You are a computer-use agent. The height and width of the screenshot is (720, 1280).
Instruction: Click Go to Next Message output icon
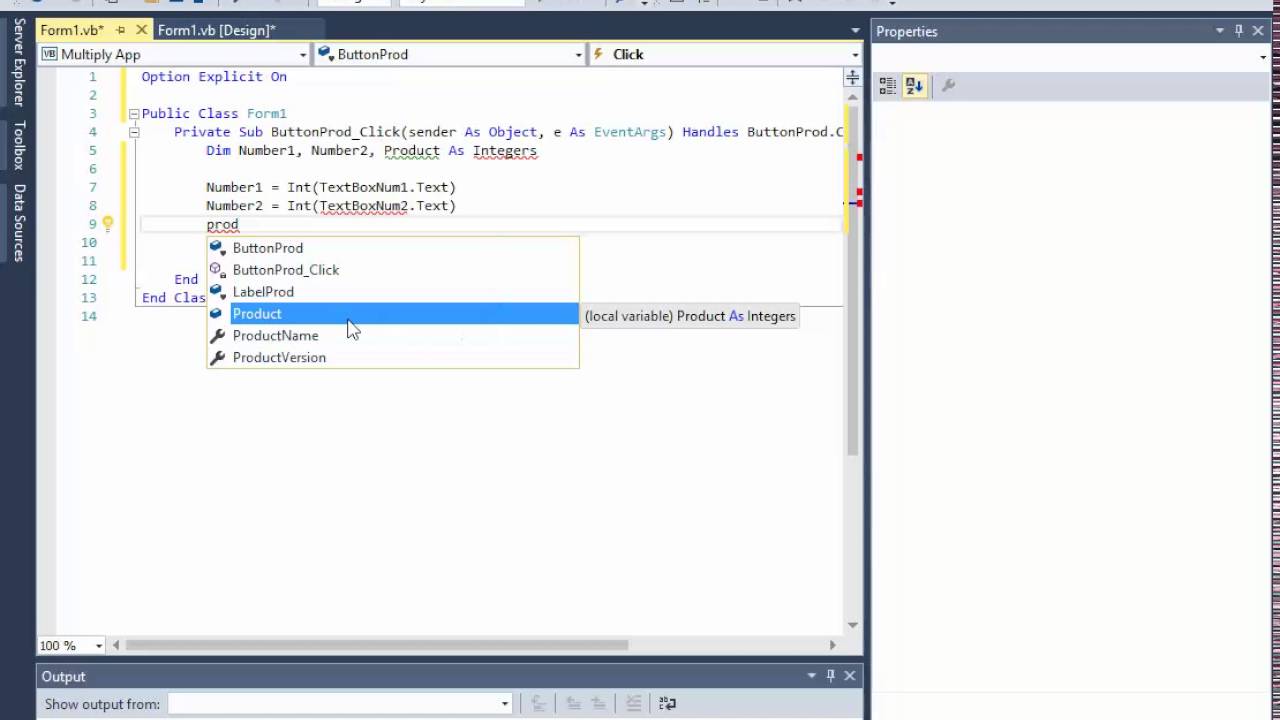point(598,704)
